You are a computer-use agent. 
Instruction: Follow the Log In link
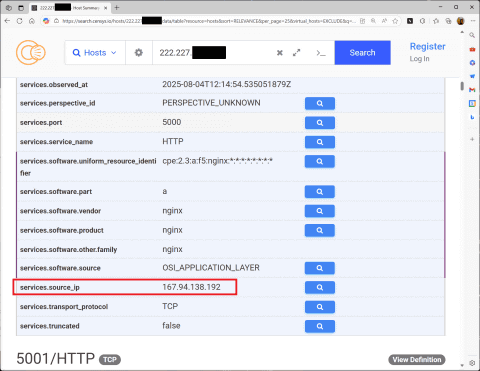point(419,59)
